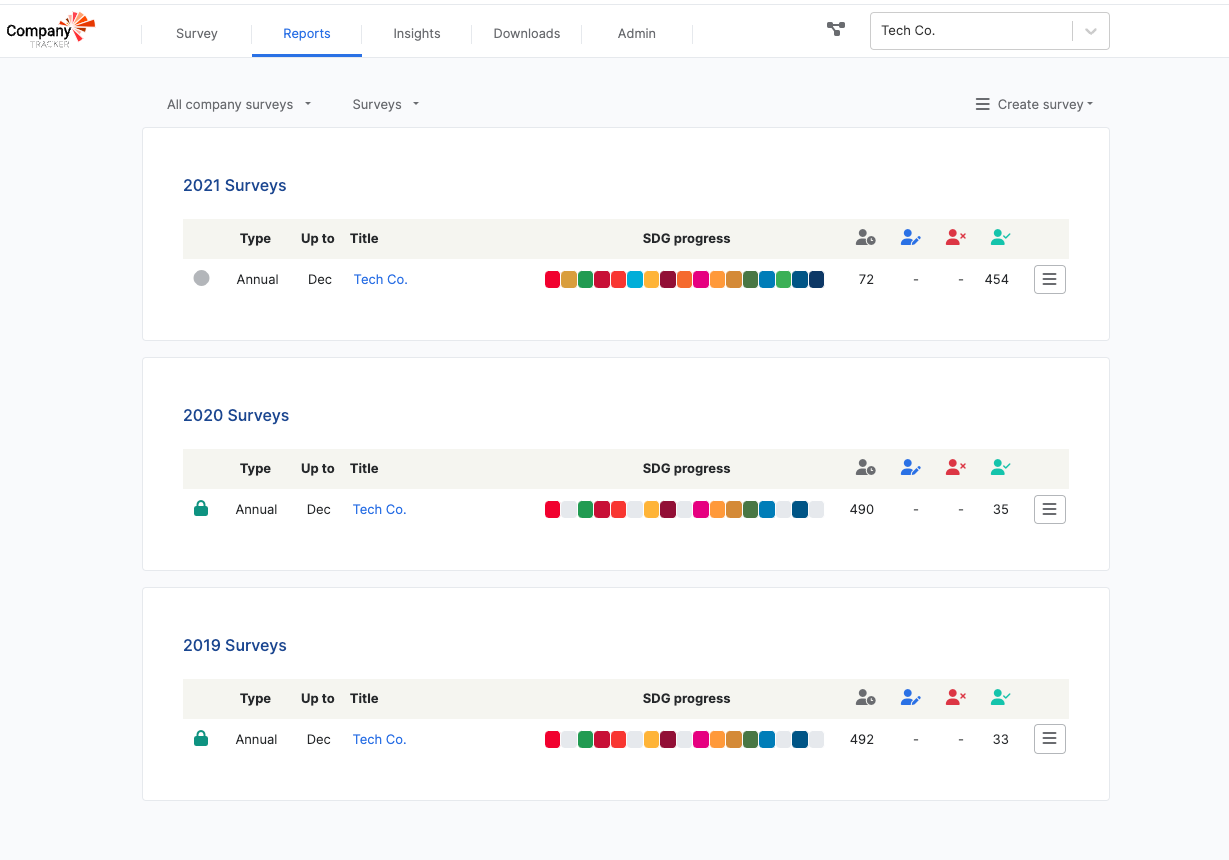Click the pending users icon in 2021 header
1229x860 pixels.
click(x=866, y=238)
